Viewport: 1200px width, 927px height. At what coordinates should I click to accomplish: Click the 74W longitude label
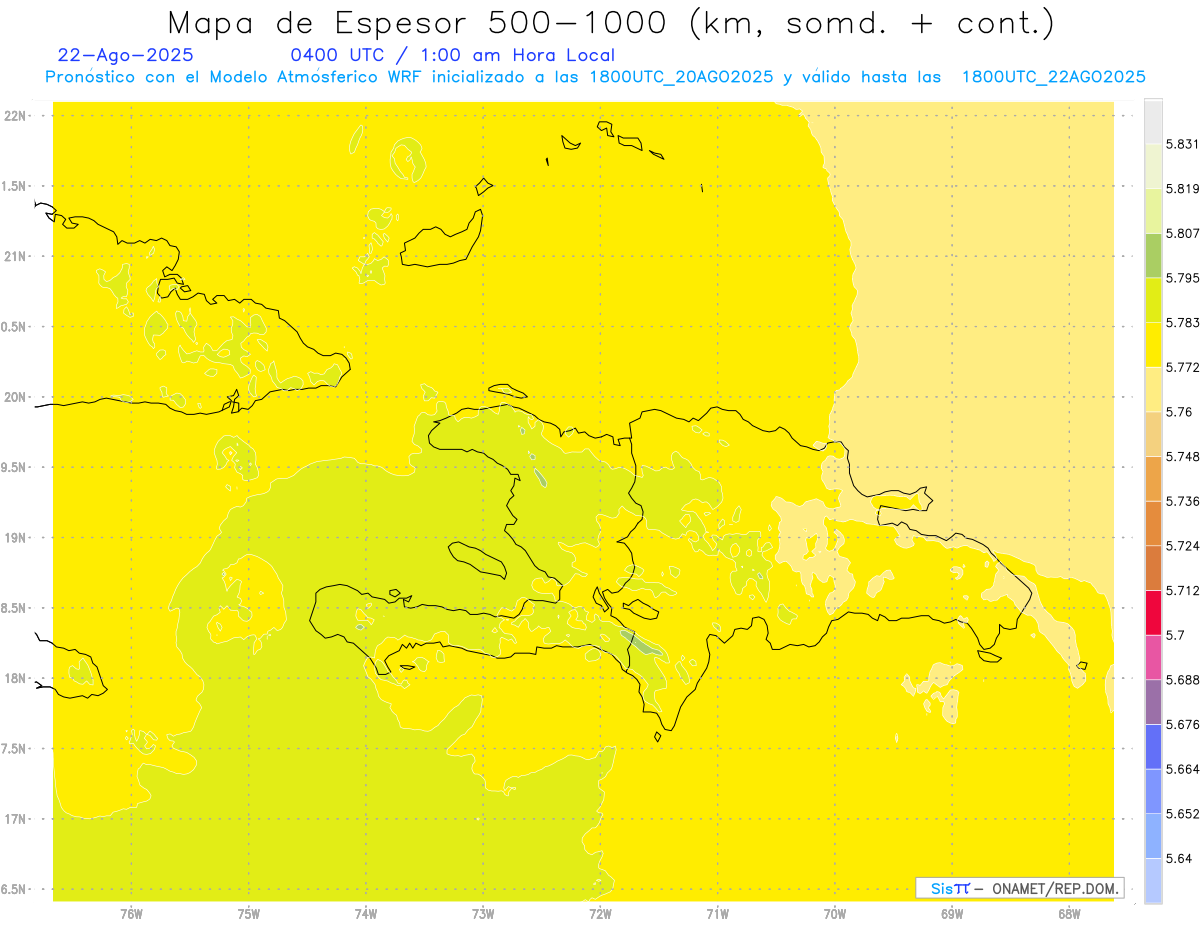(x=365, y=913)
